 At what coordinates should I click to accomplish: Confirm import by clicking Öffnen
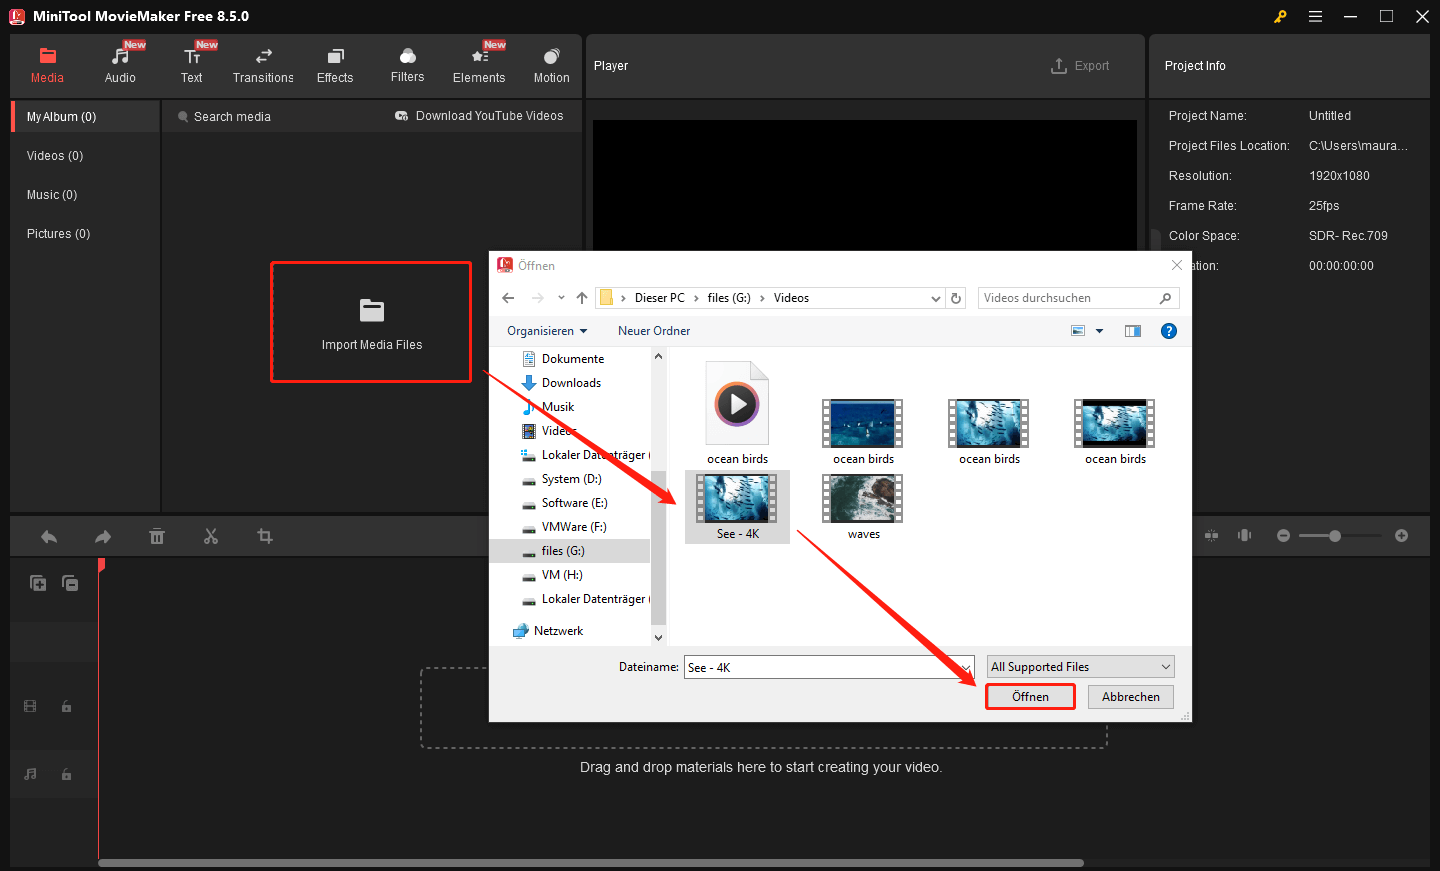1030,696
